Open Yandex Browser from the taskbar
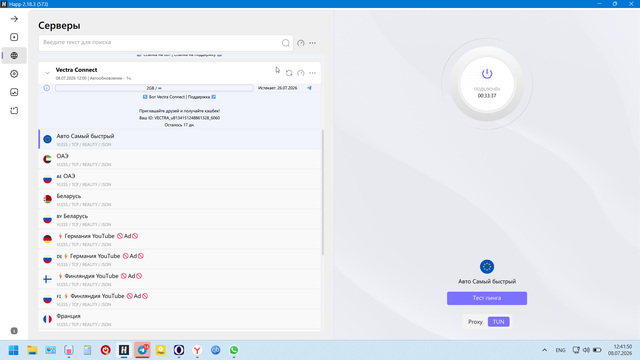This screenshot has height=360, width=640. (197, 350)
